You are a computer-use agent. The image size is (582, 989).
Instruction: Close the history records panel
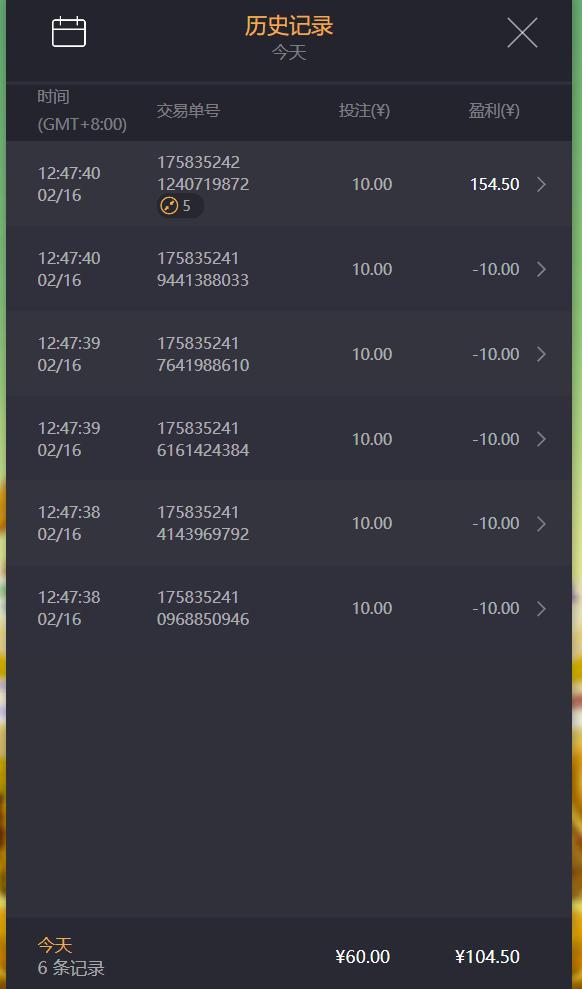[x=522, y=33]
